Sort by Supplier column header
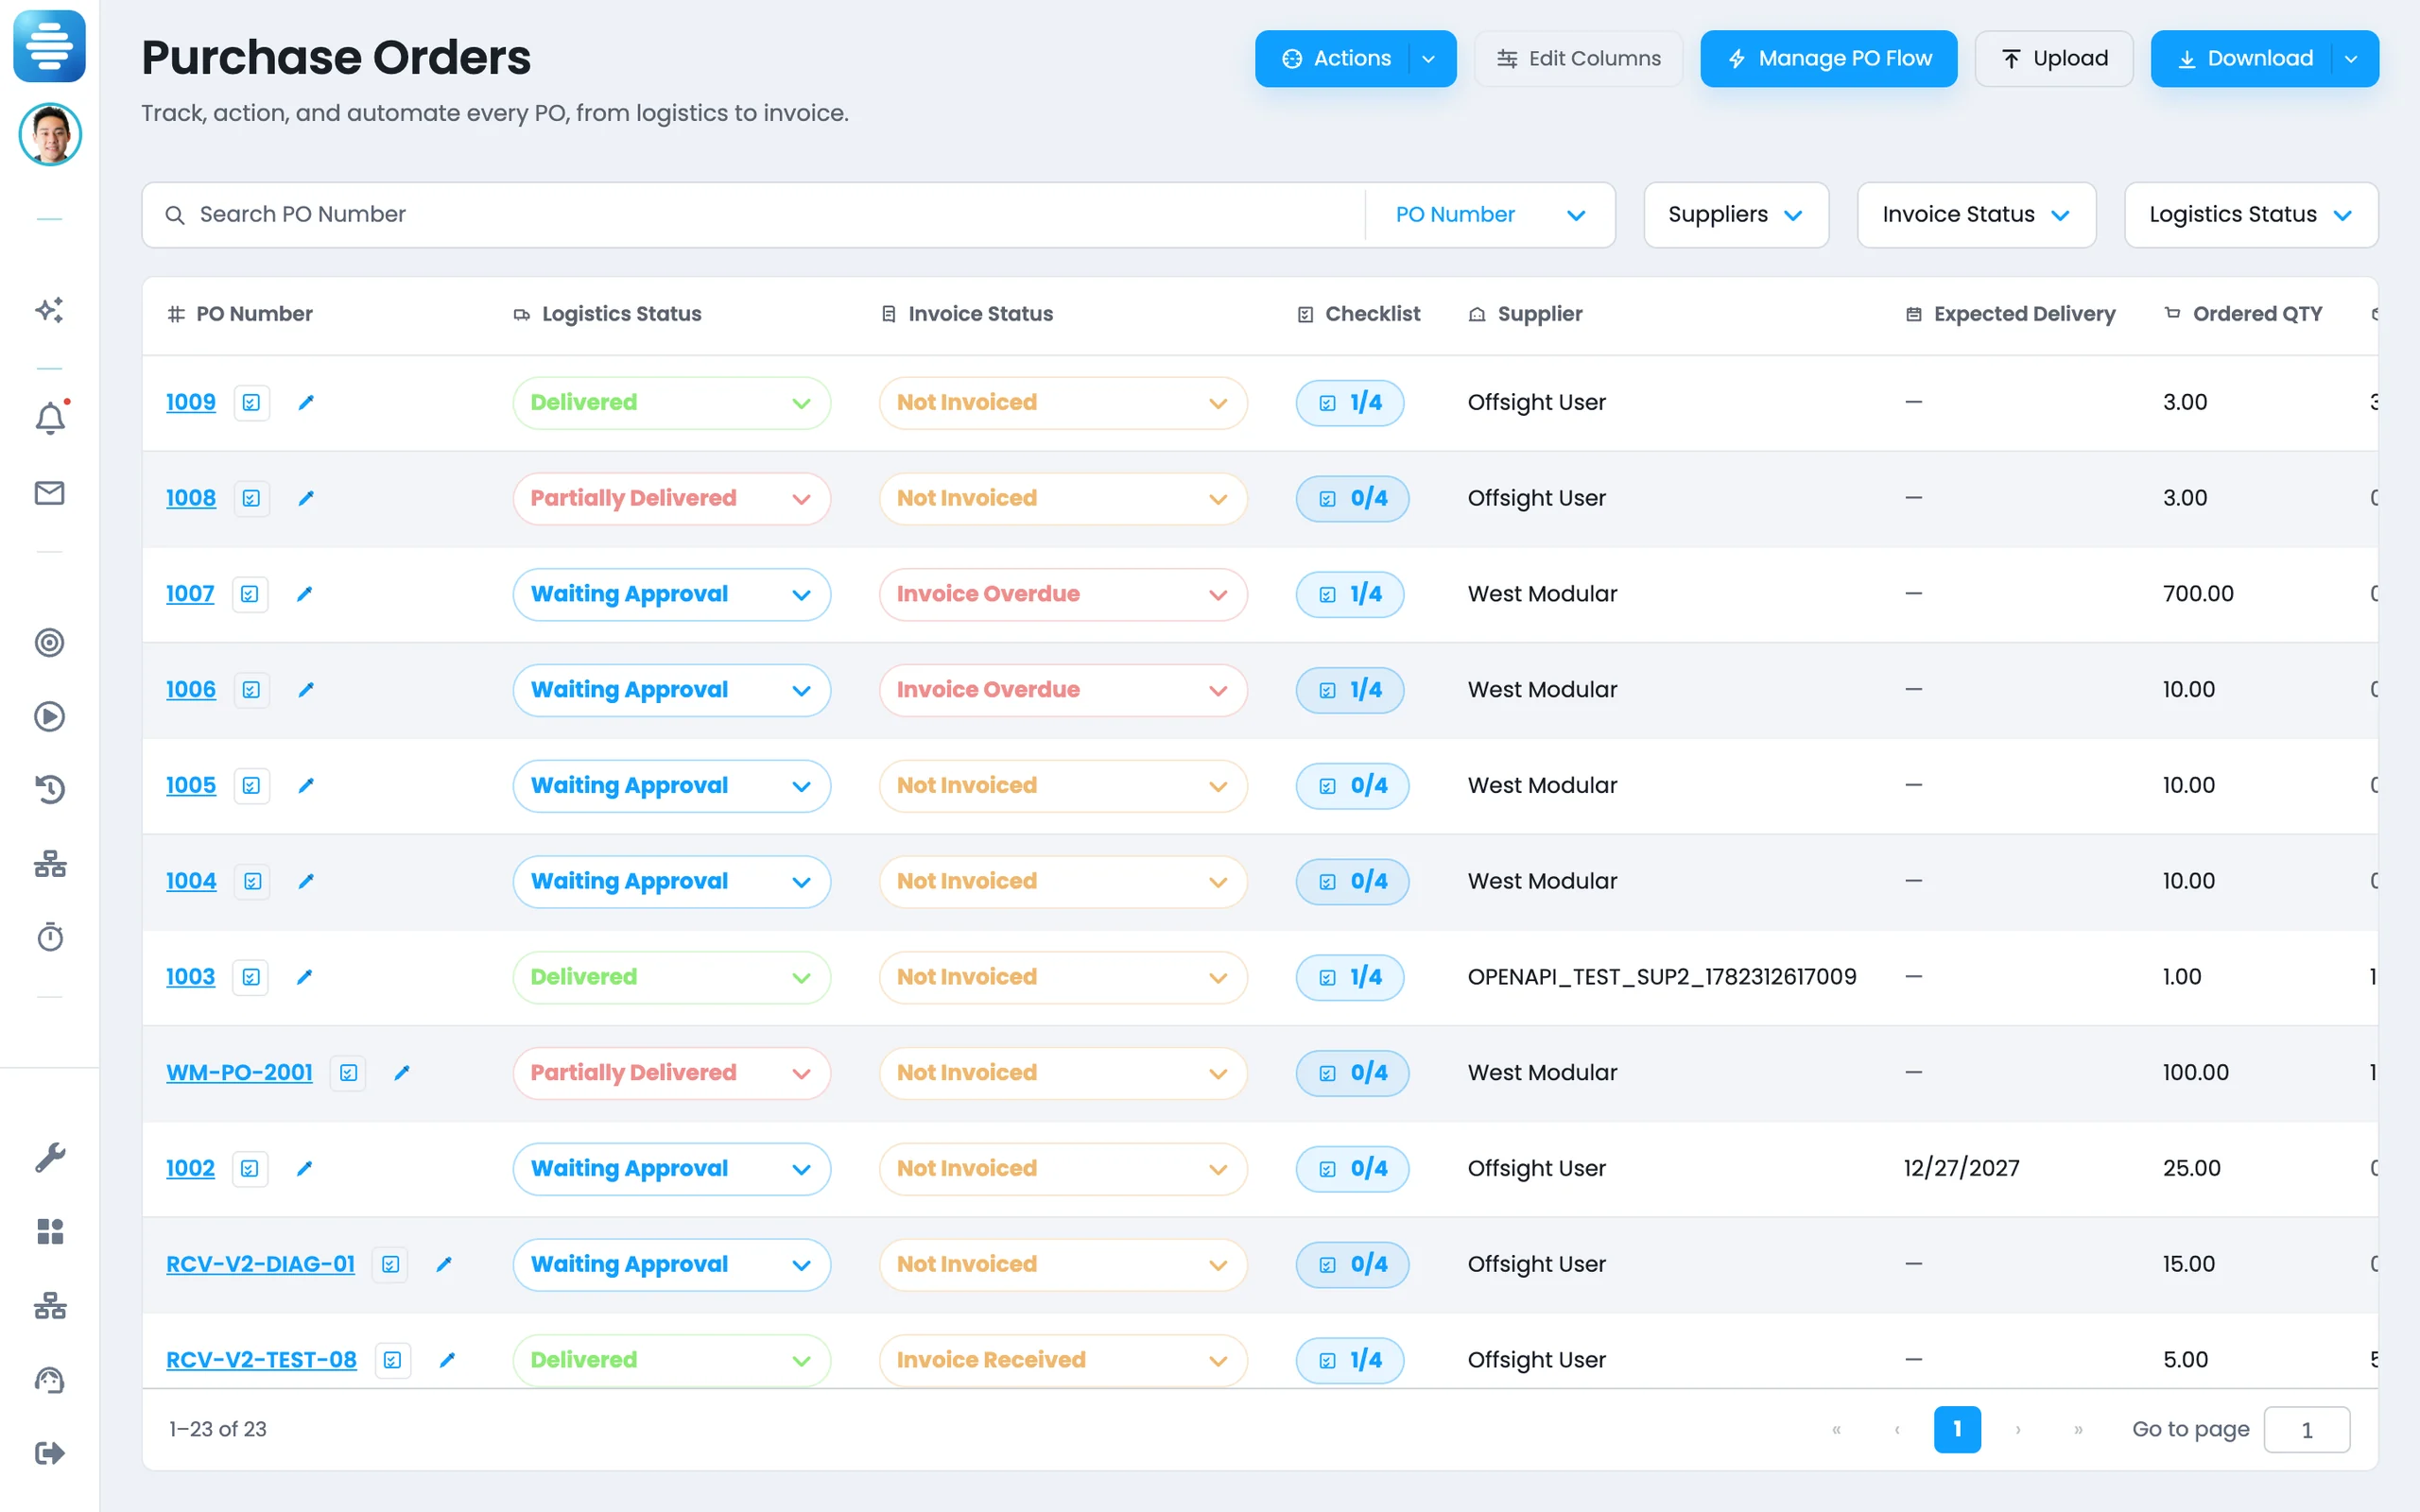Viewport: 2420px width, 1512px height. 1525,314
